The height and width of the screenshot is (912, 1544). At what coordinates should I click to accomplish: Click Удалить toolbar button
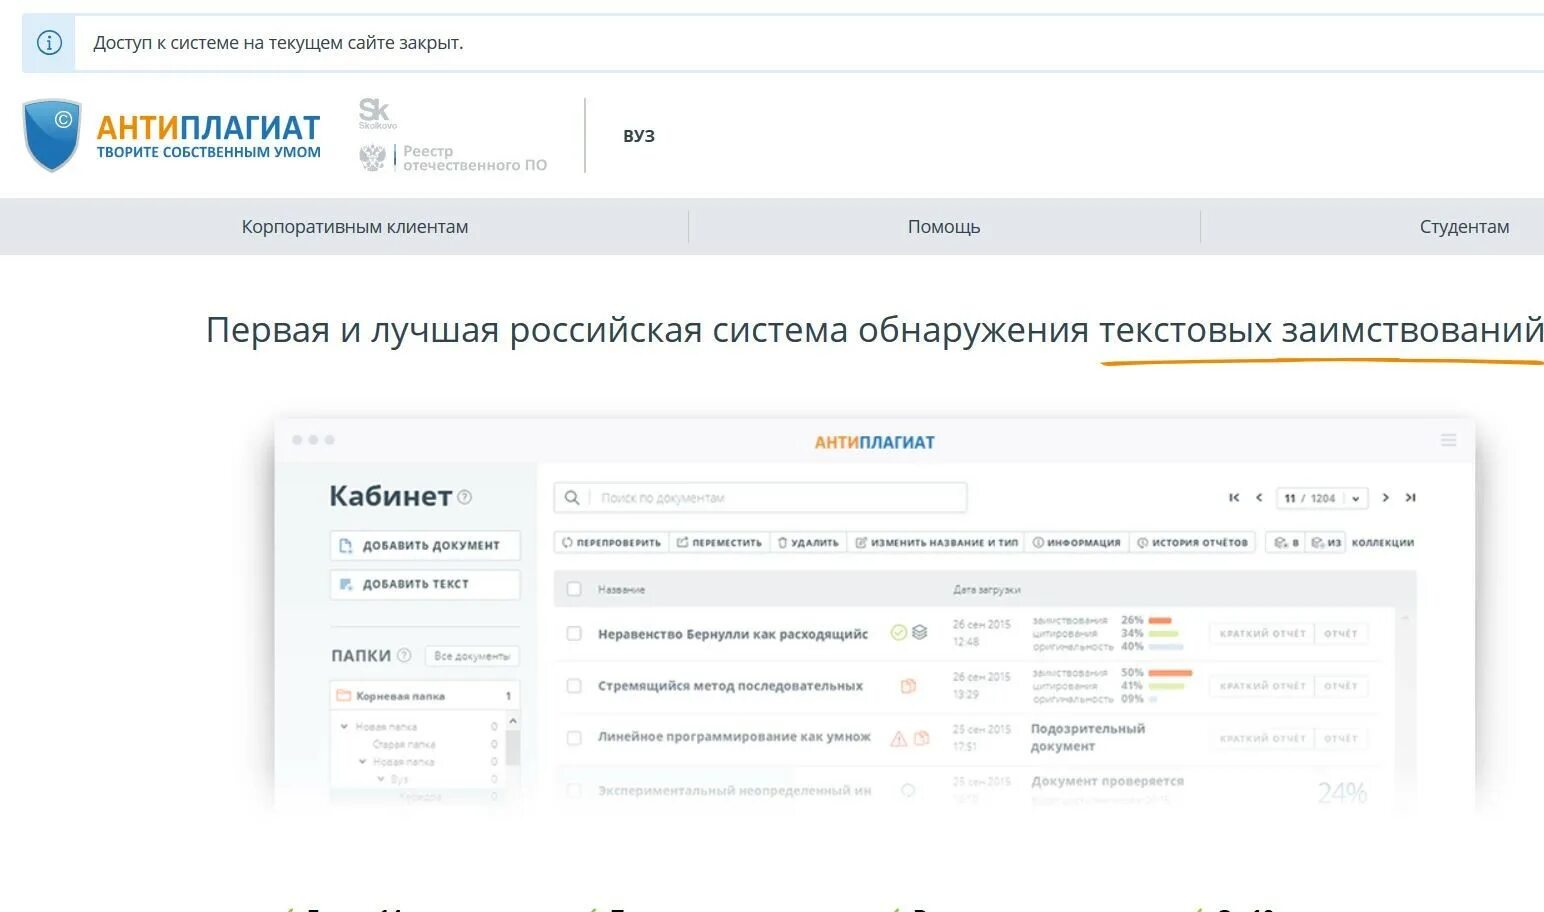coord(808,542)
